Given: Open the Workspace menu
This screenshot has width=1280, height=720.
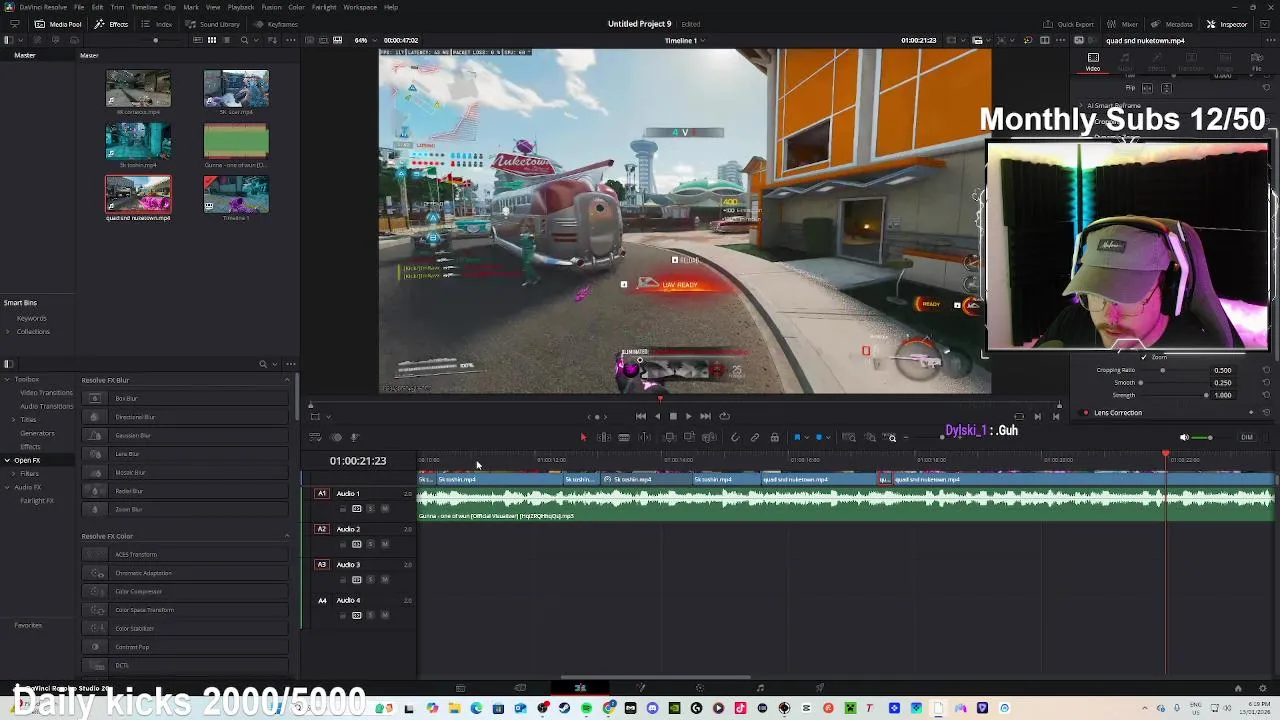Looking at the screenshot, I should [x=360, y=7].
